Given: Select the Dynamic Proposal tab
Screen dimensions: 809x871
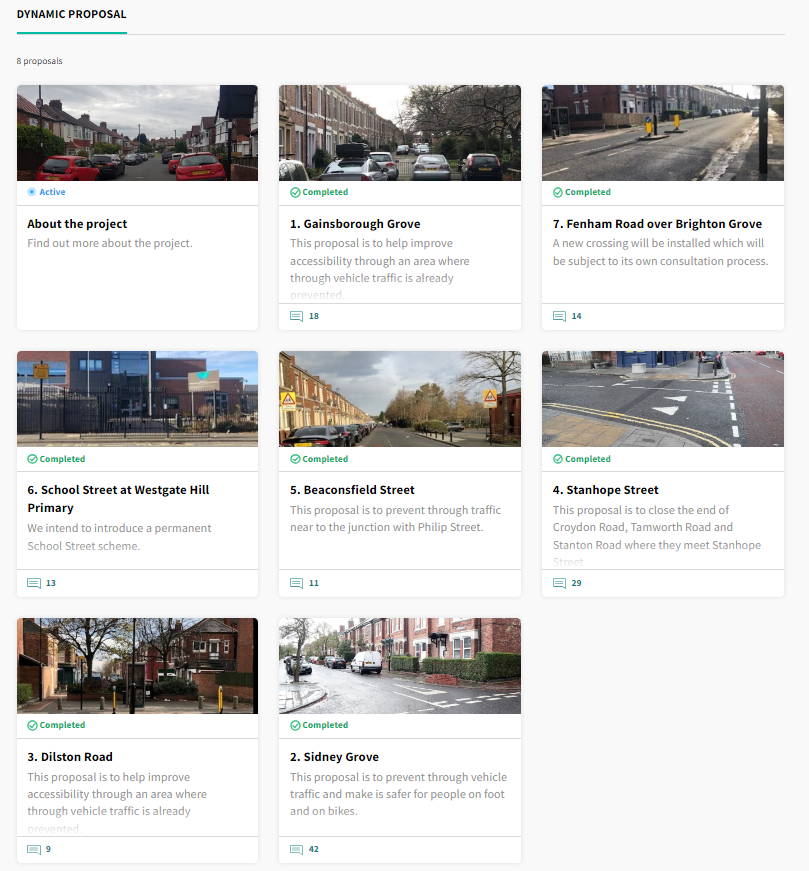Looking at the screenshot, I should point(72,15).
